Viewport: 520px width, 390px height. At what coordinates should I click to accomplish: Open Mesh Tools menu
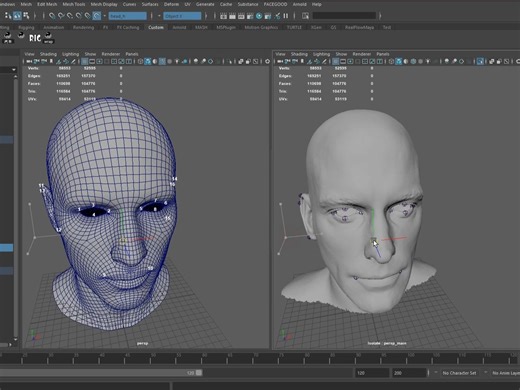click(74, 4)
